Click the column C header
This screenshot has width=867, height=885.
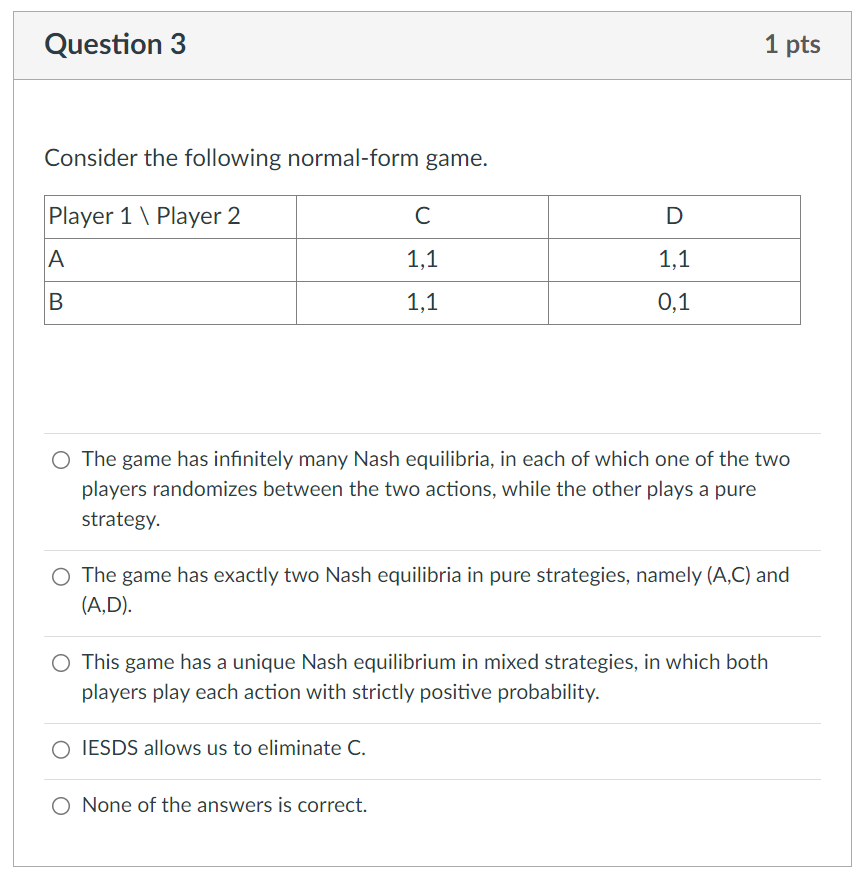point(422,216)
